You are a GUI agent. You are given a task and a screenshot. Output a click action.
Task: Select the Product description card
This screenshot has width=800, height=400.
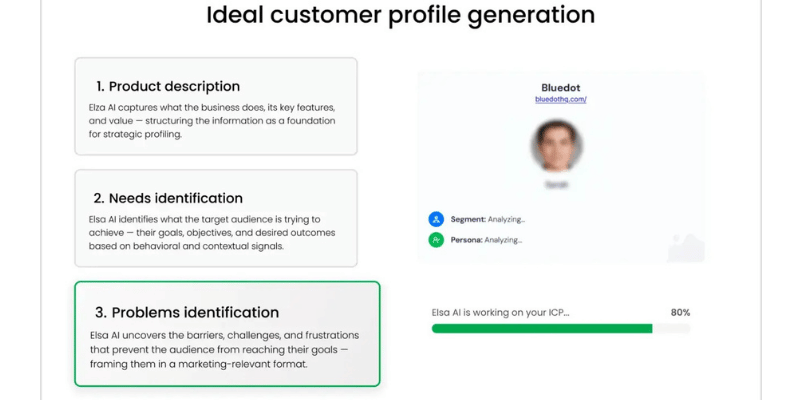pyautogui.click(x=216, y=106)
